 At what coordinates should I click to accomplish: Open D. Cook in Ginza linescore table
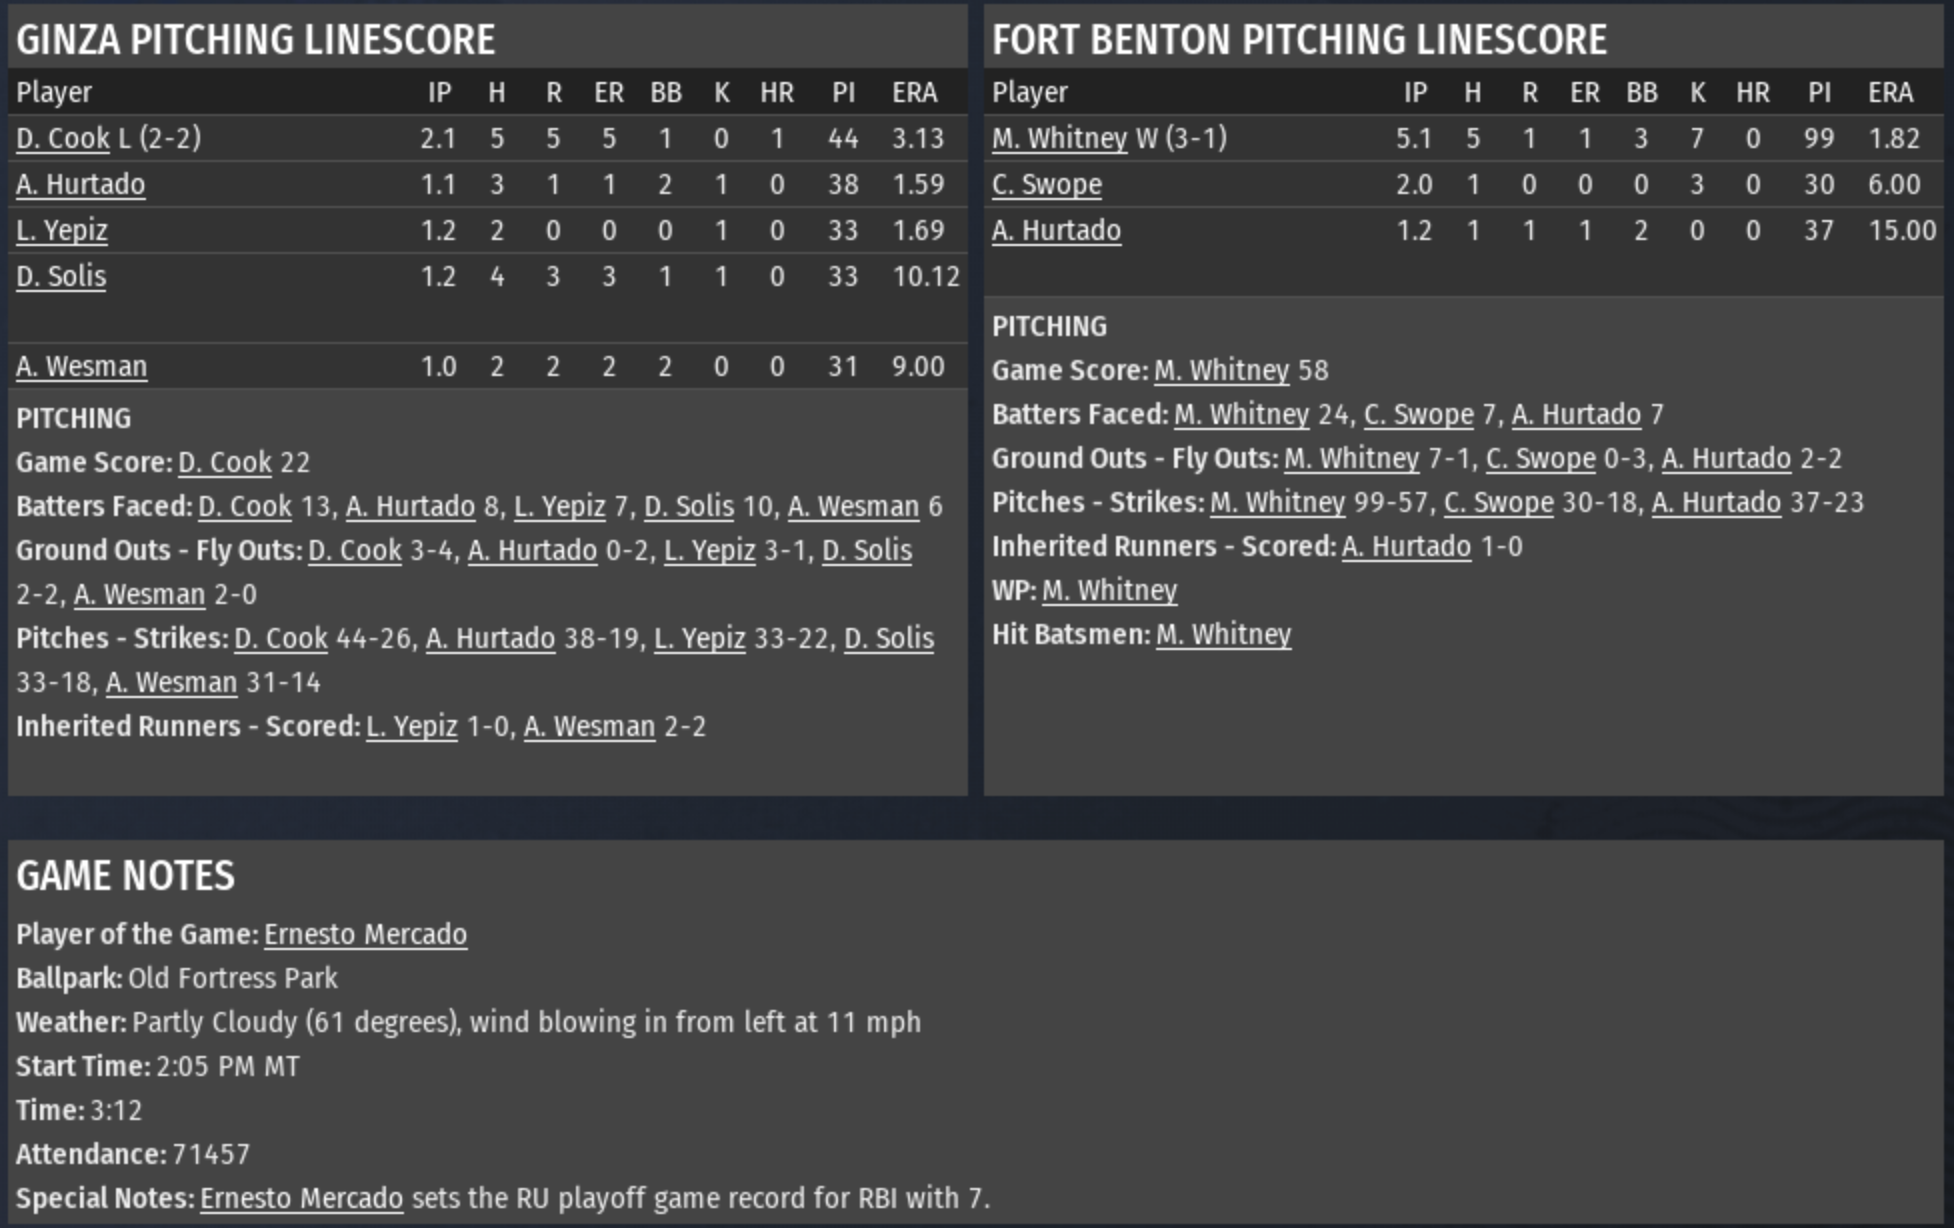[63, 138]
